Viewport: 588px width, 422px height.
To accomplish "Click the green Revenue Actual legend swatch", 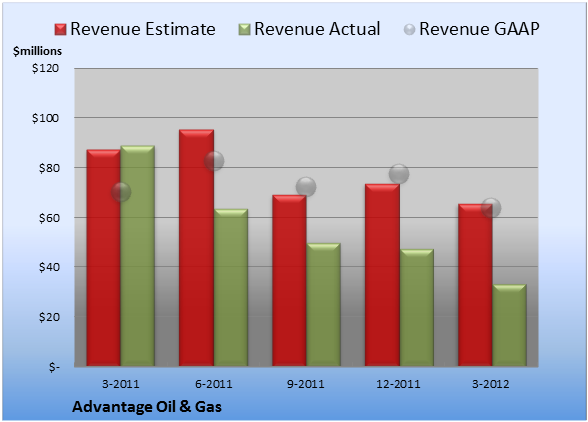I will (x=244, y=30).
